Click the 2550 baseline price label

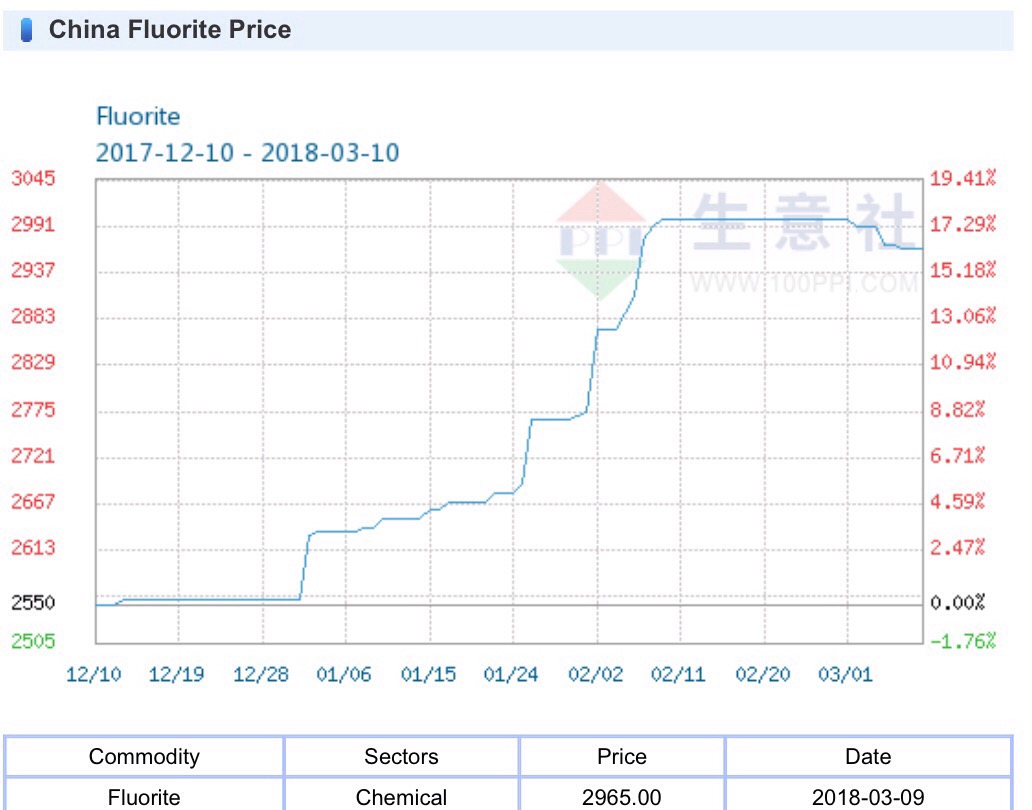[33, 603]
